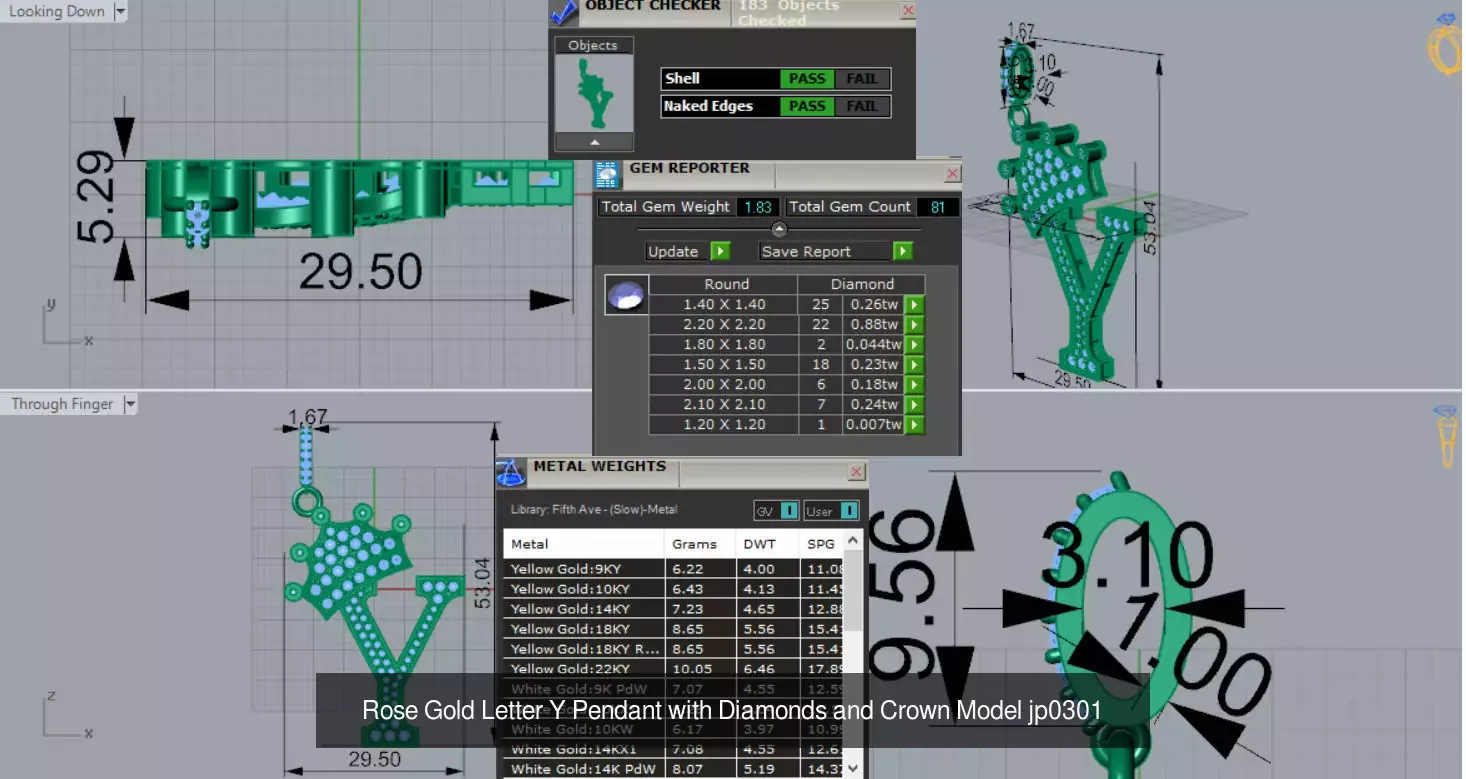
Task: Collapse the Gem Reporter totals with the round arrow
Action: coord(780,229)
